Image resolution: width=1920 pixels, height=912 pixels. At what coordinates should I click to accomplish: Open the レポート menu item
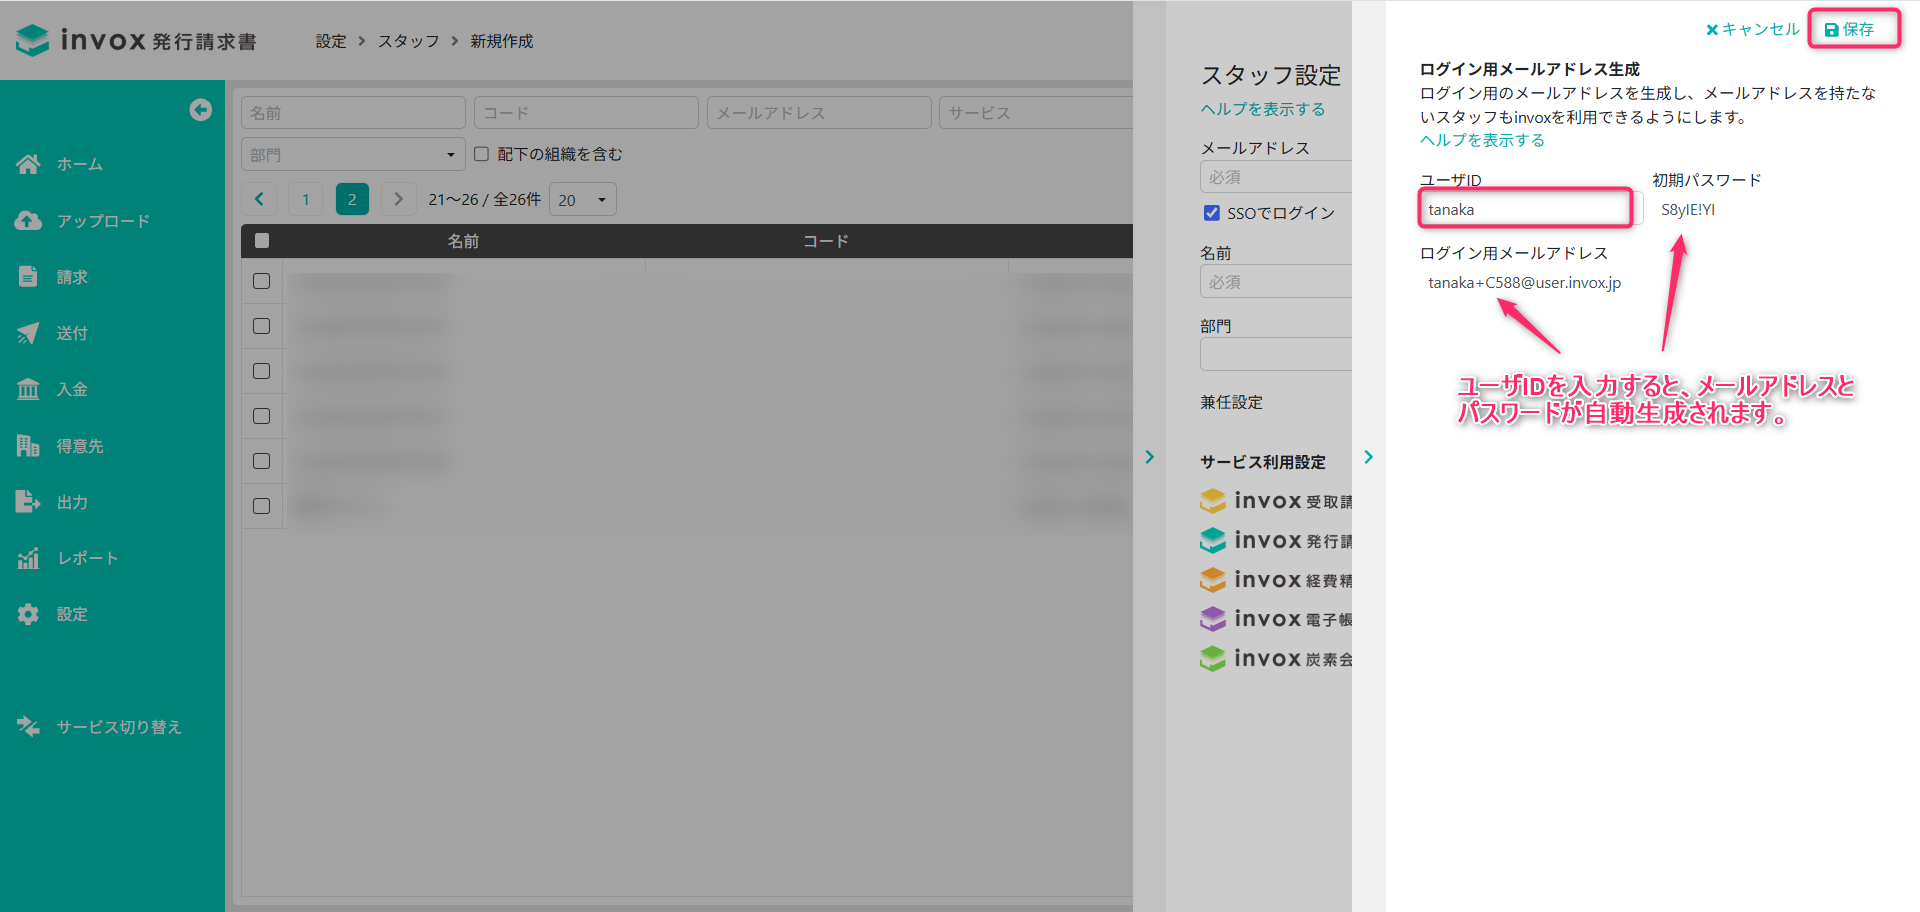tap(88, 558)
